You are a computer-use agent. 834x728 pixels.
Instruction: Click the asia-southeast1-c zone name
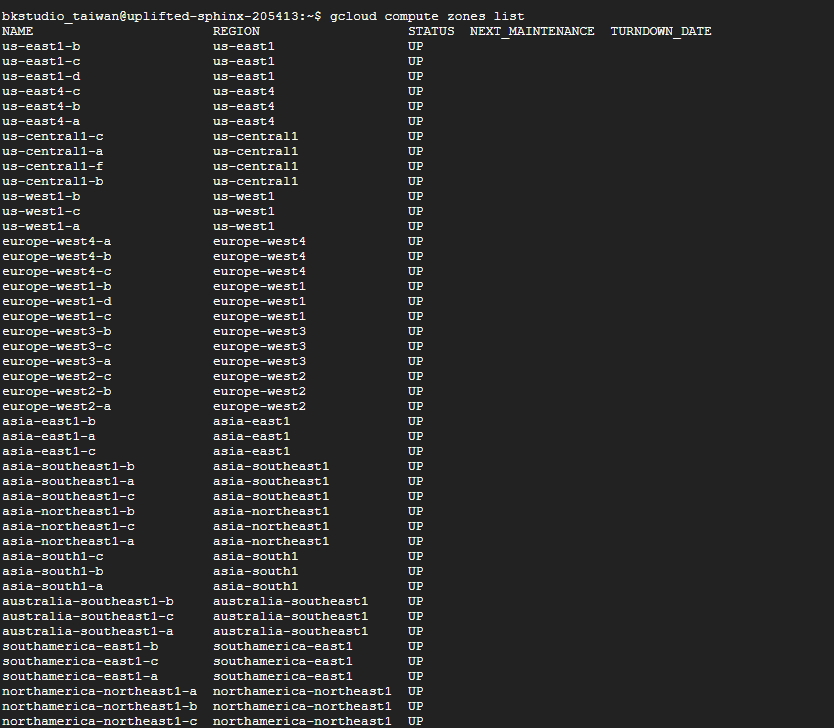[68, 496]
